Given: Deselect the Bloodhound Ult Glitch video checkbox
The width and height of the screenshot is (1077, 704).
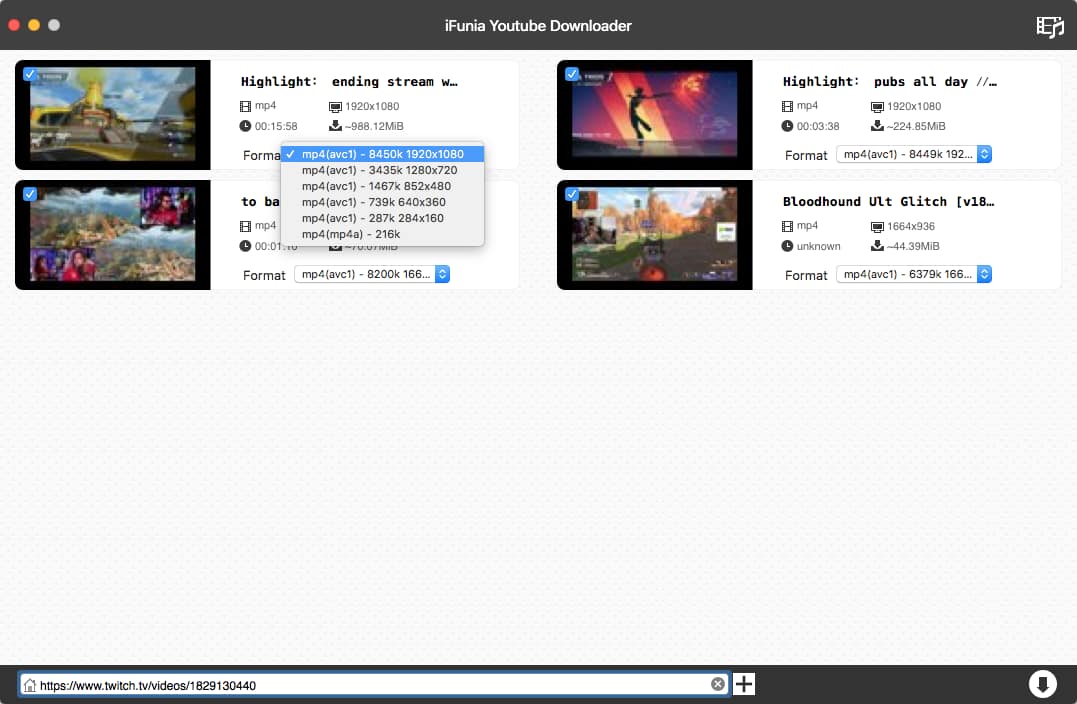Looking at the screenshot, I should click(x=572, y=194).
